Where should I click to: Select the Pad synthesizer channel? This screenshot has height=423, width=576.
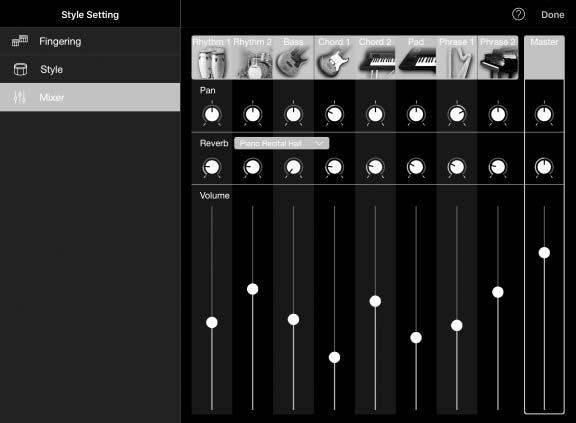(x=416, y=57)
